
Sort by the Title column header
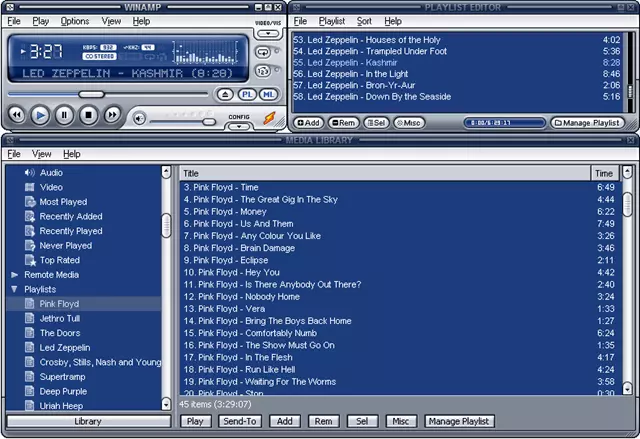pos(385,173)
